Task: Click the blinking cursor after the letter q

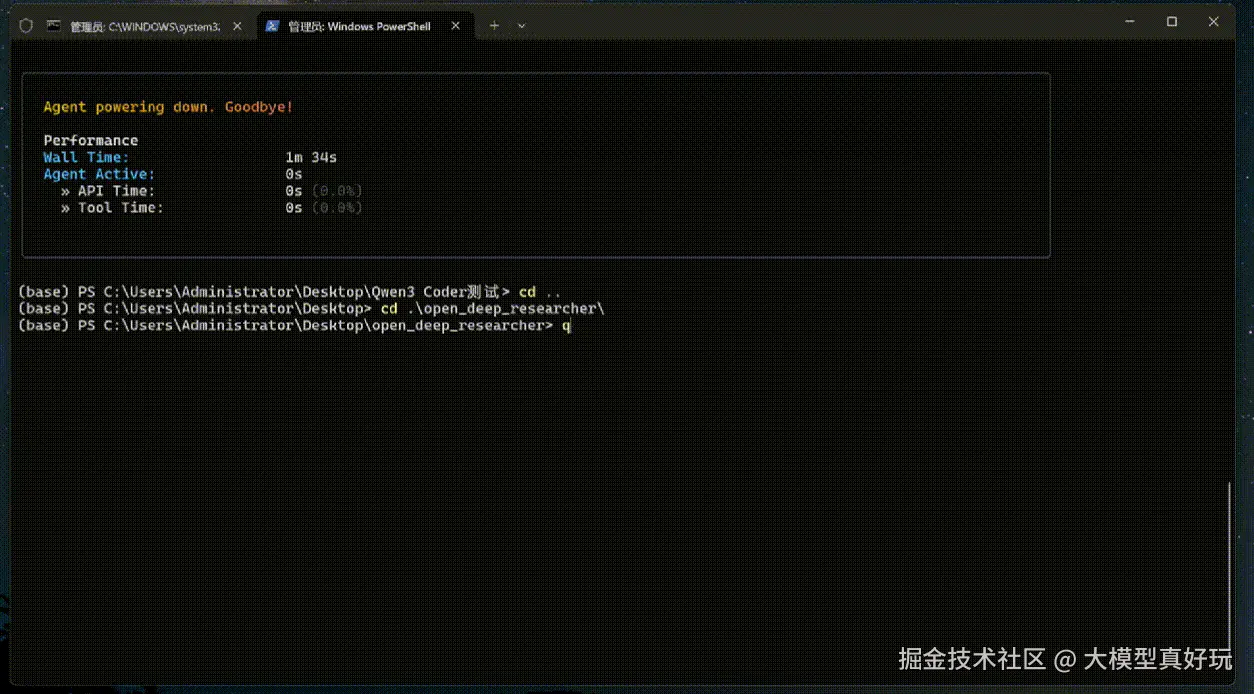Action: tap(570, 325)
